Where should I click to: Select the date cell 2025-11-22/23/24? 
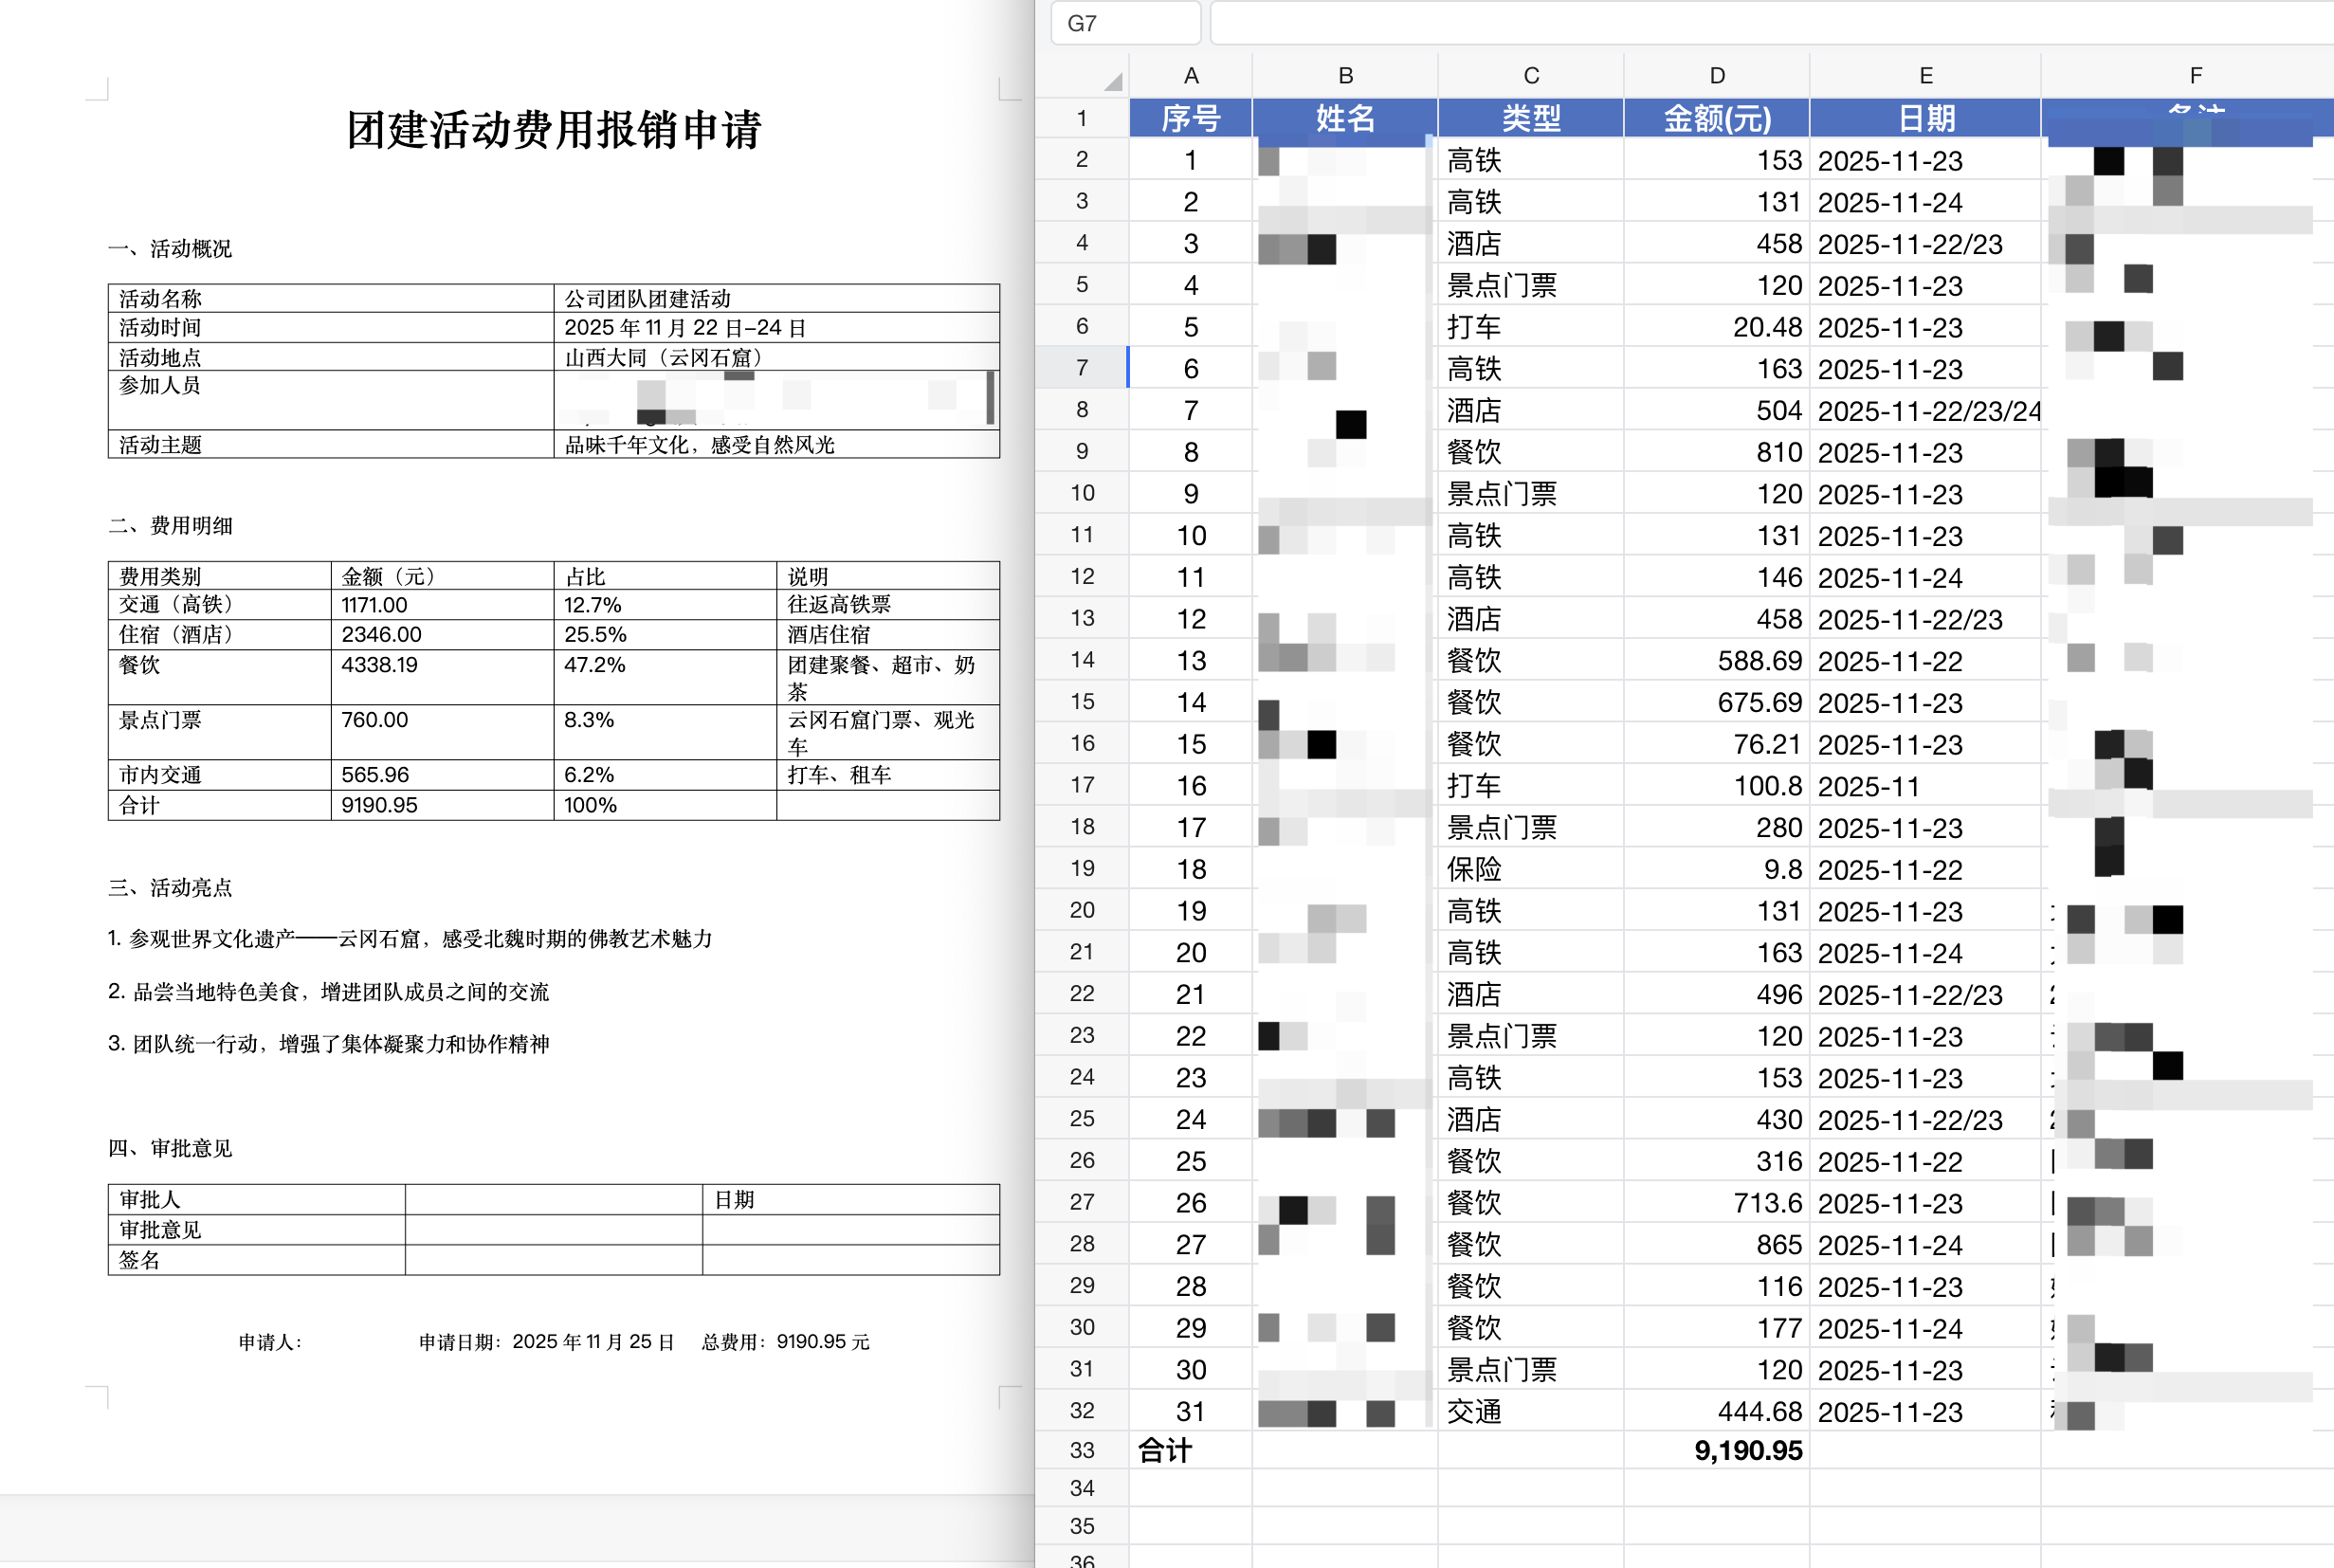coord(1925,410)
